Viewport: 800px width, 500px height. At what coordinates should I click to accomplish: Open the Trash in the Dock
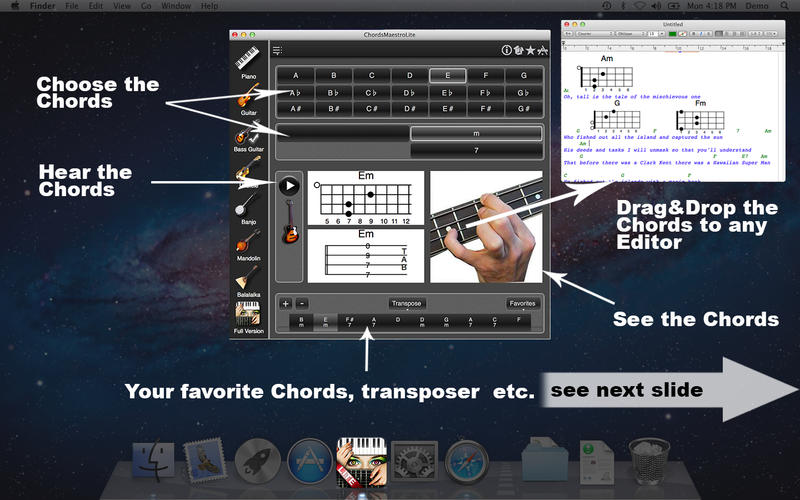coord(649,461)
